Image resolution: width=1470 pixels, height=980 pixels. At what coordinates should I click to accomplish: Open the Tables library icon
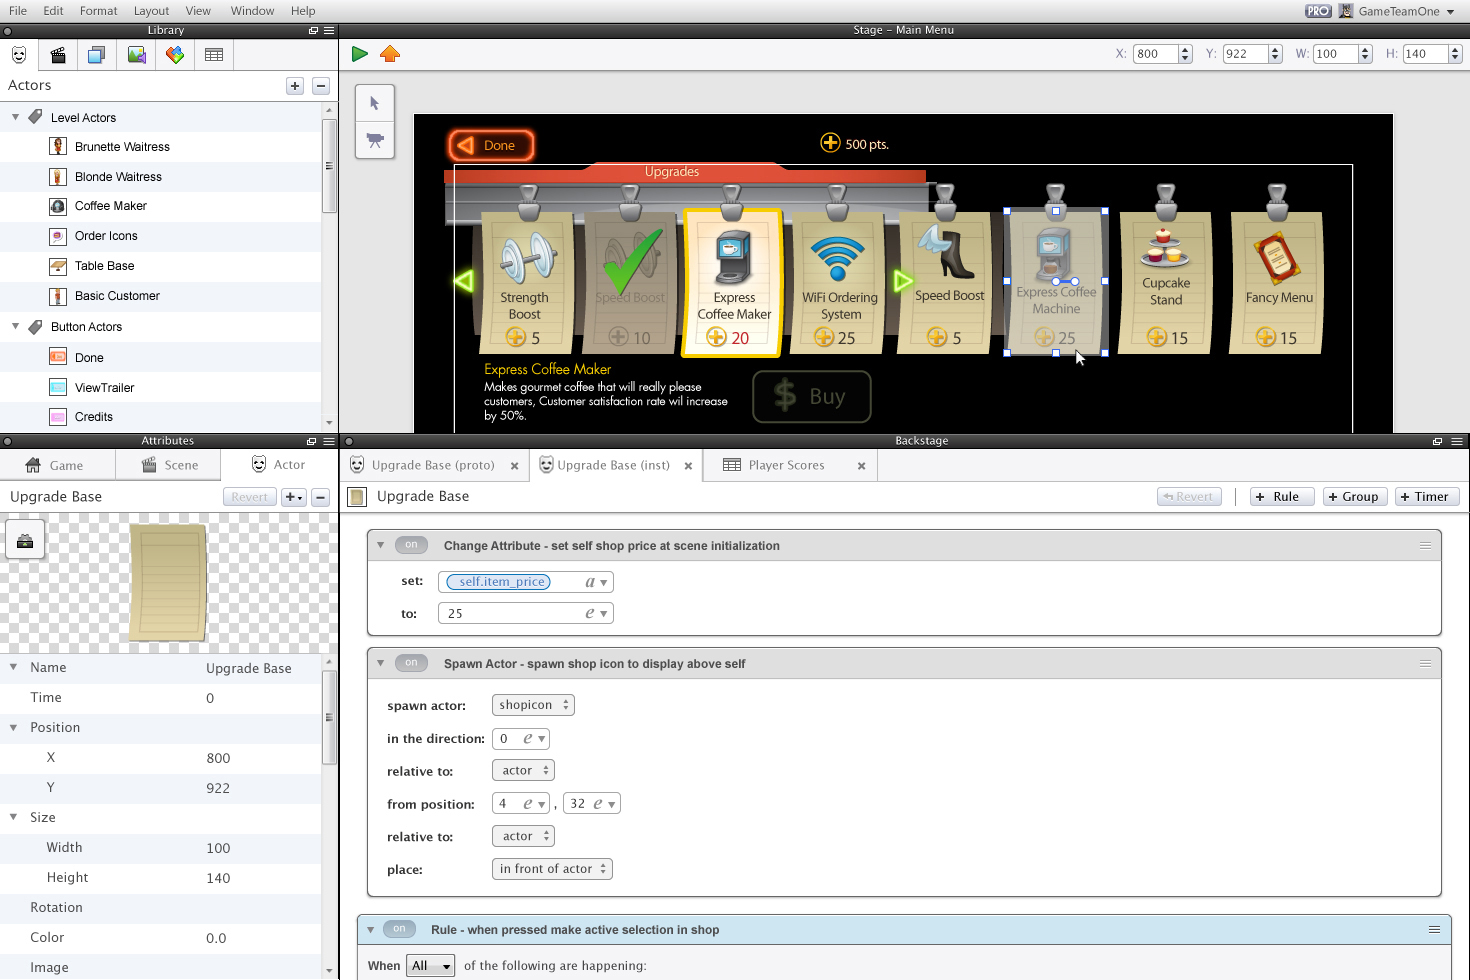pyautogui.click(x=214, y=55)
